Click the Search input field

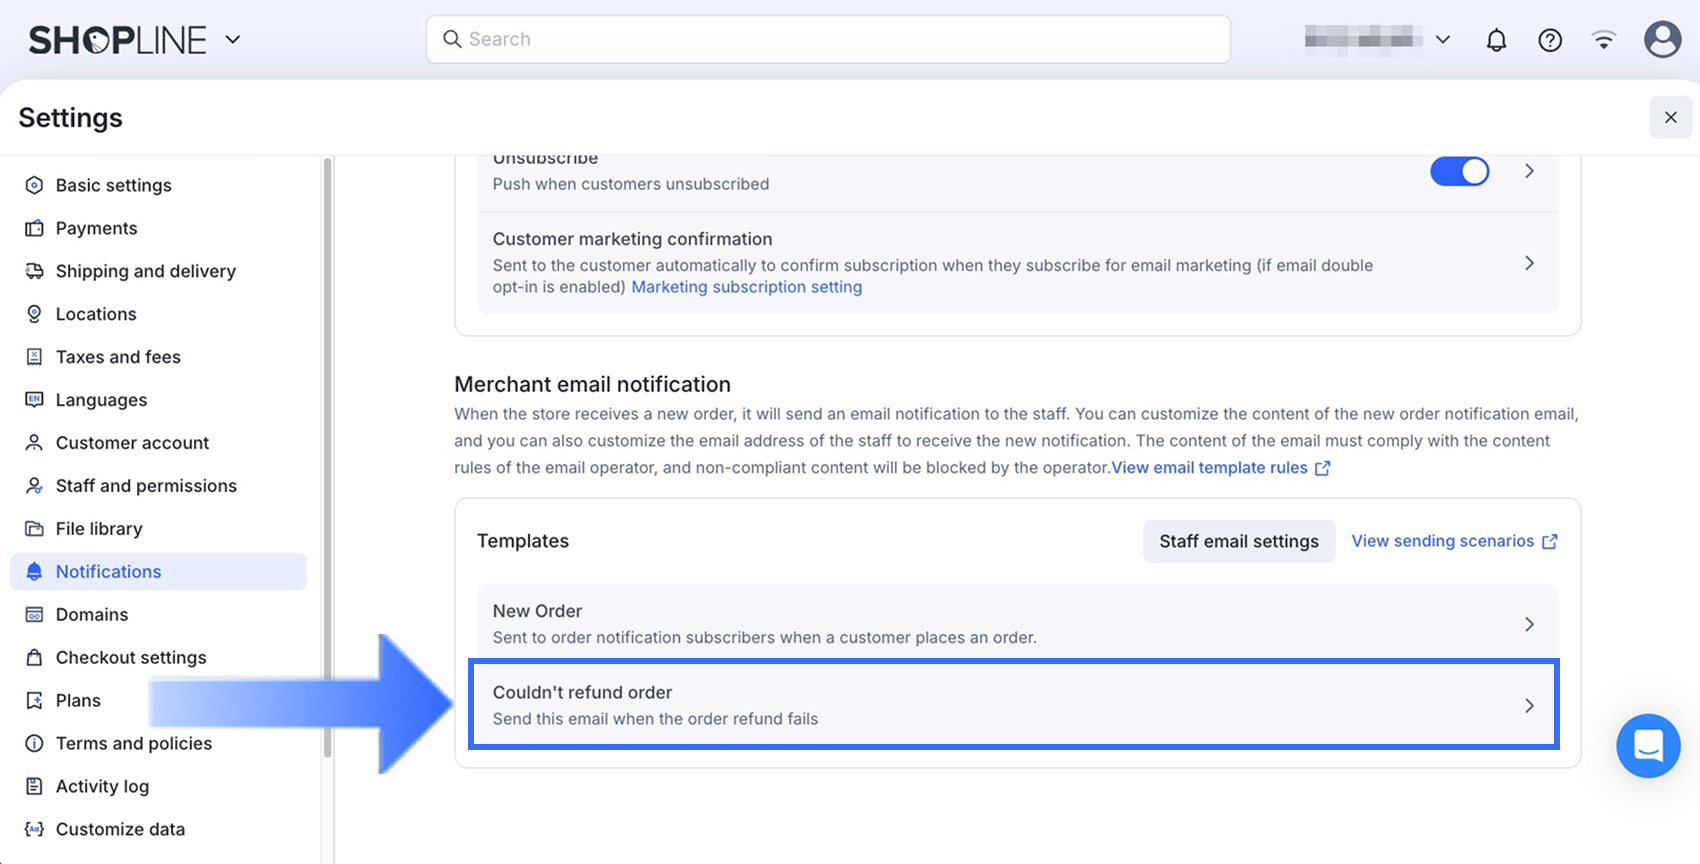click(828, 39)
